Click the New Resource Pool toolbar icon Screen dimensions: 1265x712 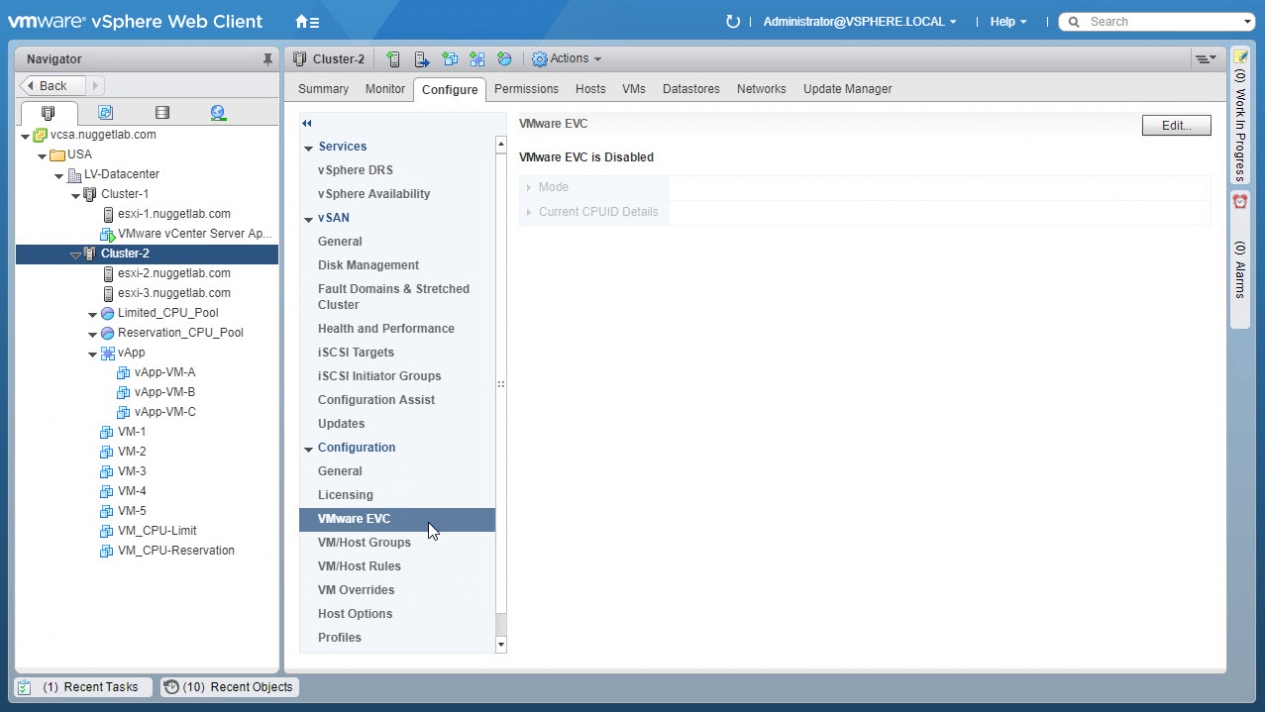[x=504, y=59]
